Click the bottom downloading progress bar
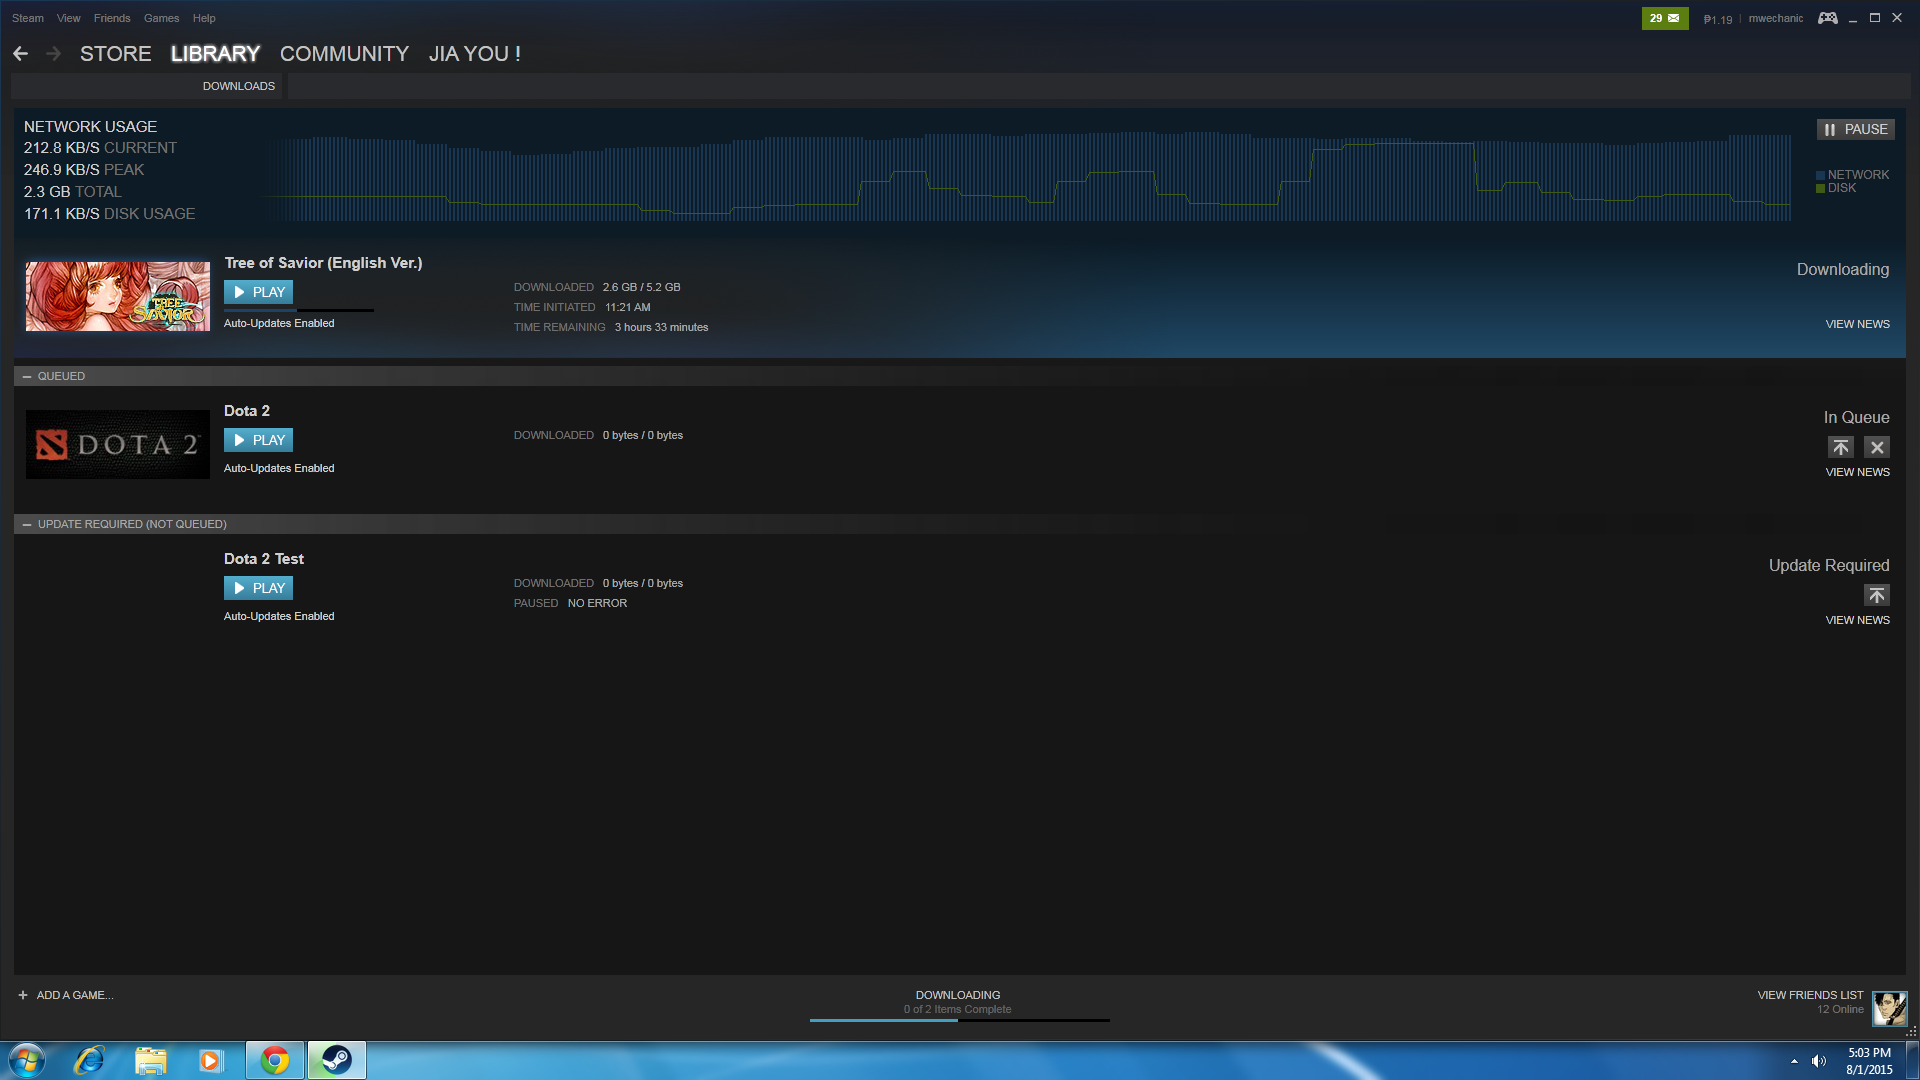This screenshot has width=1920, height=1080. (958, 1019)
